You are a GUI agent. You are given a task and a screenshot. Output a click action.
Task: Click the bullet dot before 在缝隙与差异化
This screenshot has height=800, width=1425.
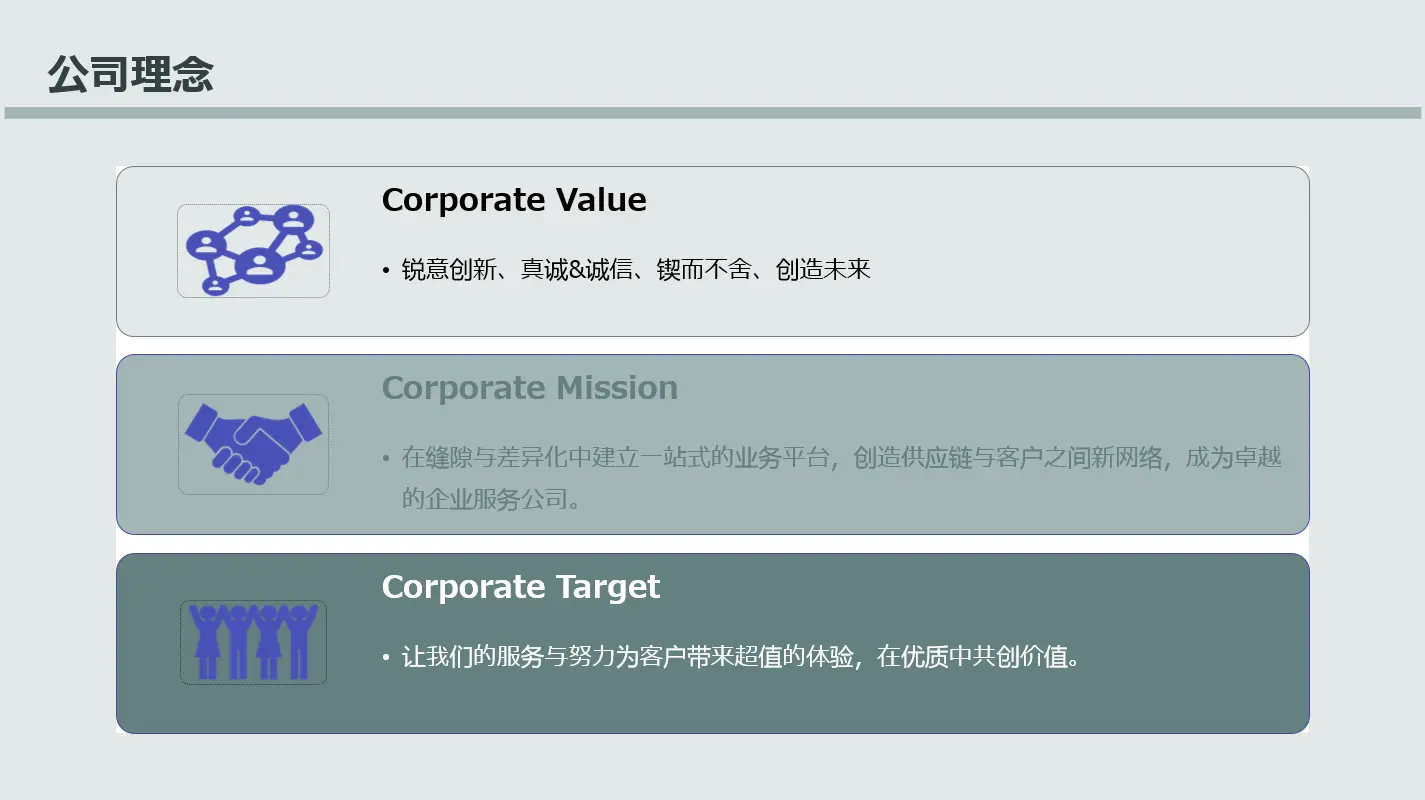click(x=386, y=459)
